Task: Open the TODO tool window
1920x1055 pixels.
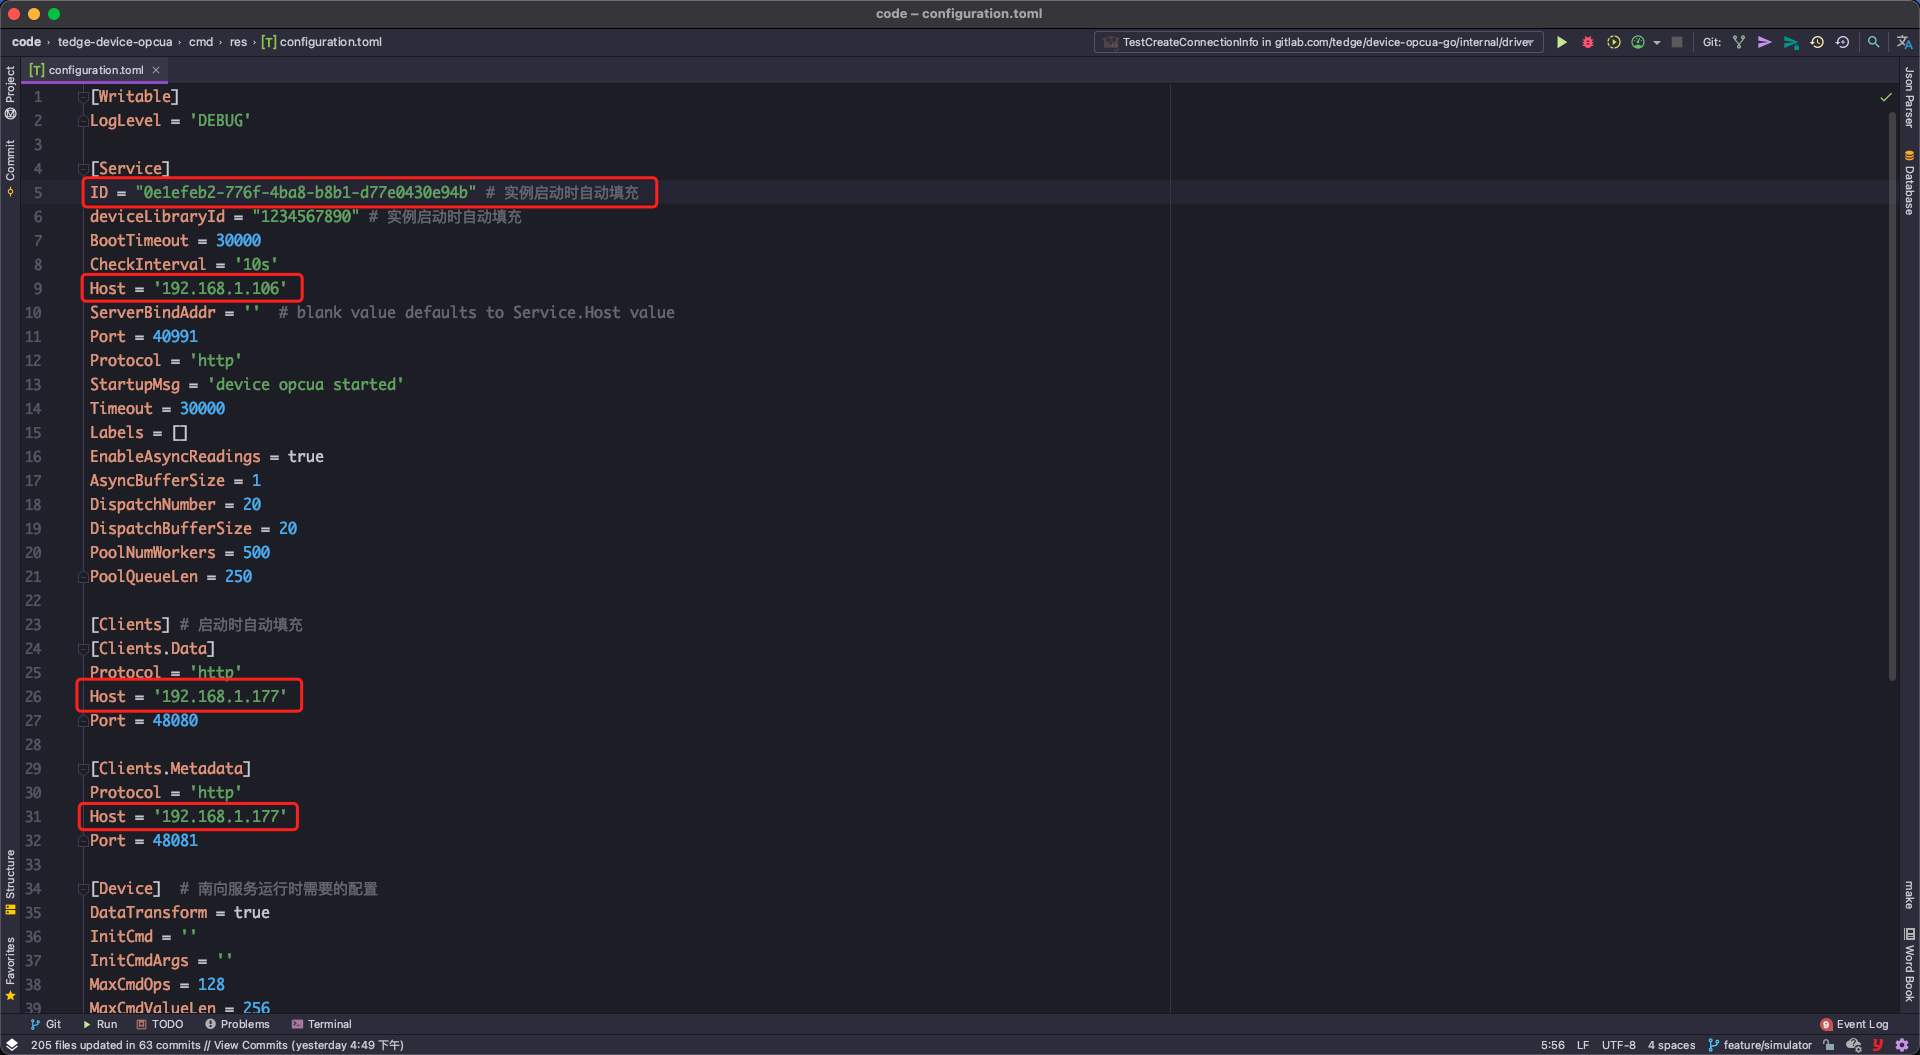Action: click(x=160, y=1024)
